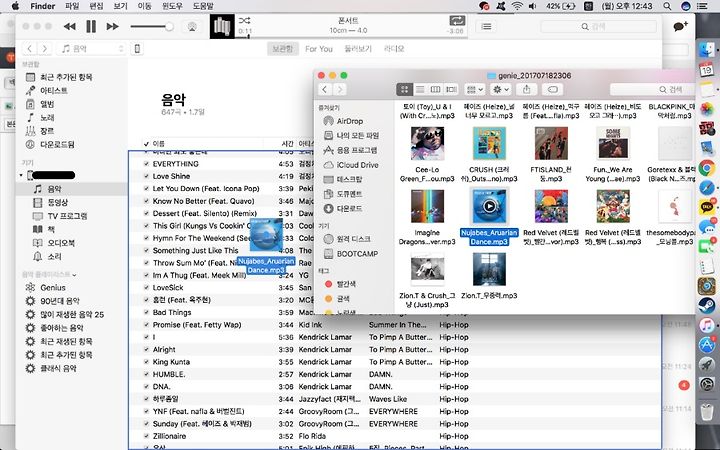Switch Finder window to cover flow view
This screenshot has height=450, width=720.
point(451,90)
